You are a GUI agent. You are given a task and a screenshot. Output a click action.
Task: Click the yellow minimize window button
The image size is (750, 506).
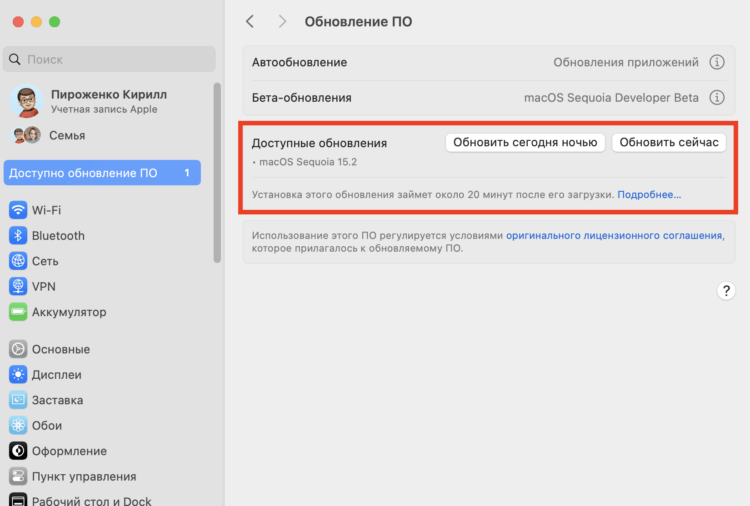(x=36, y=22)
